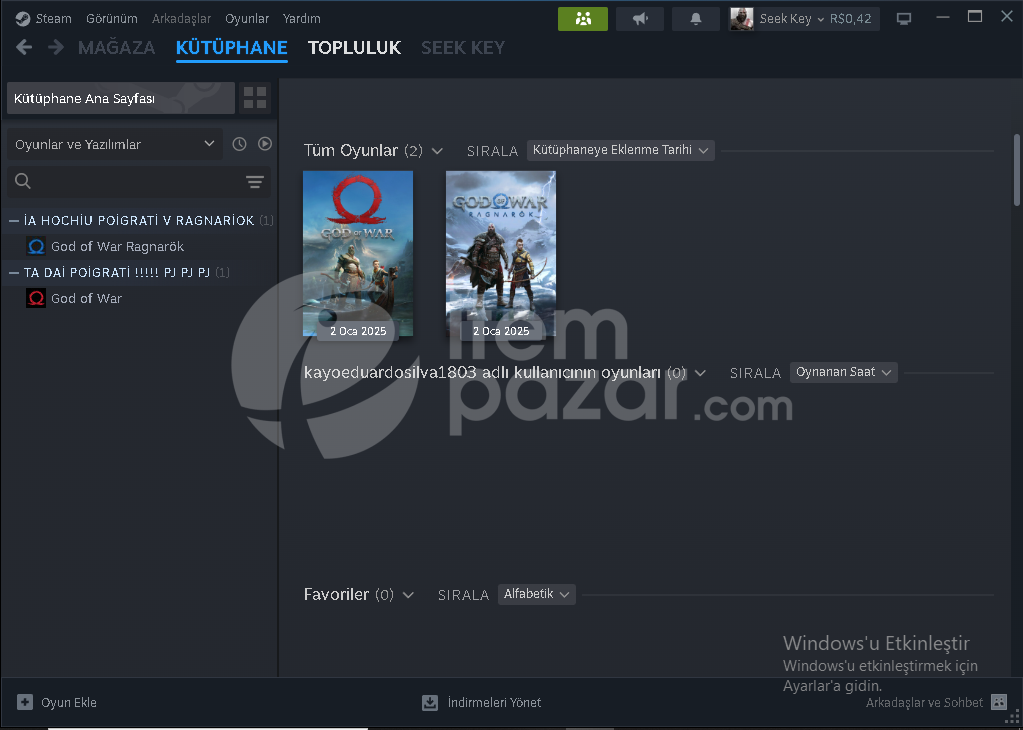Go back with the left arrow
This screenshot has width=1023, height=730.
click(24, 47)
